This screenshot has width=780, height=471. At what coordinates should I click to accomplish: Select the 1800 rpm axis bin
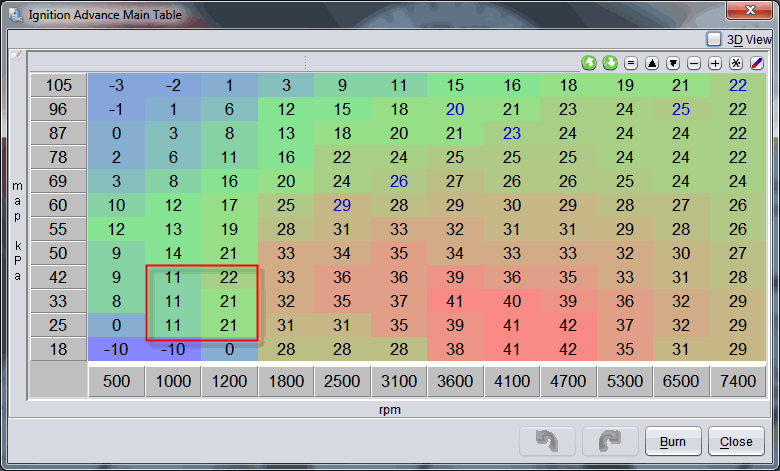286,381
